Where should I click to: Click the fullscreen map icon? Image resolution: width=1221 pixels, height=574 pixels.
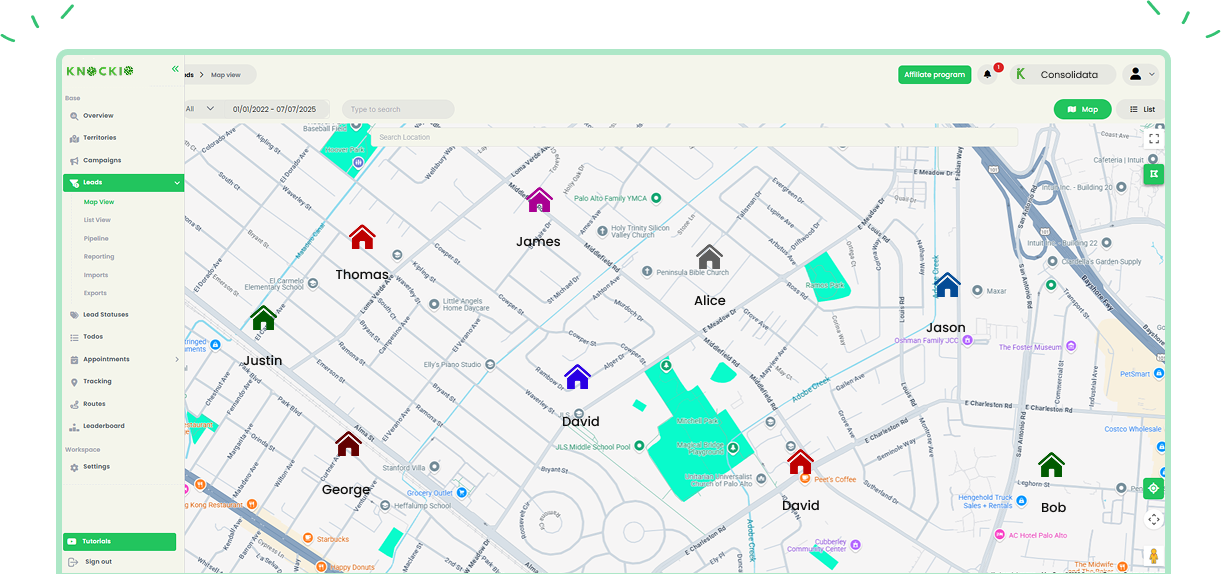(x=1154, y=139)
